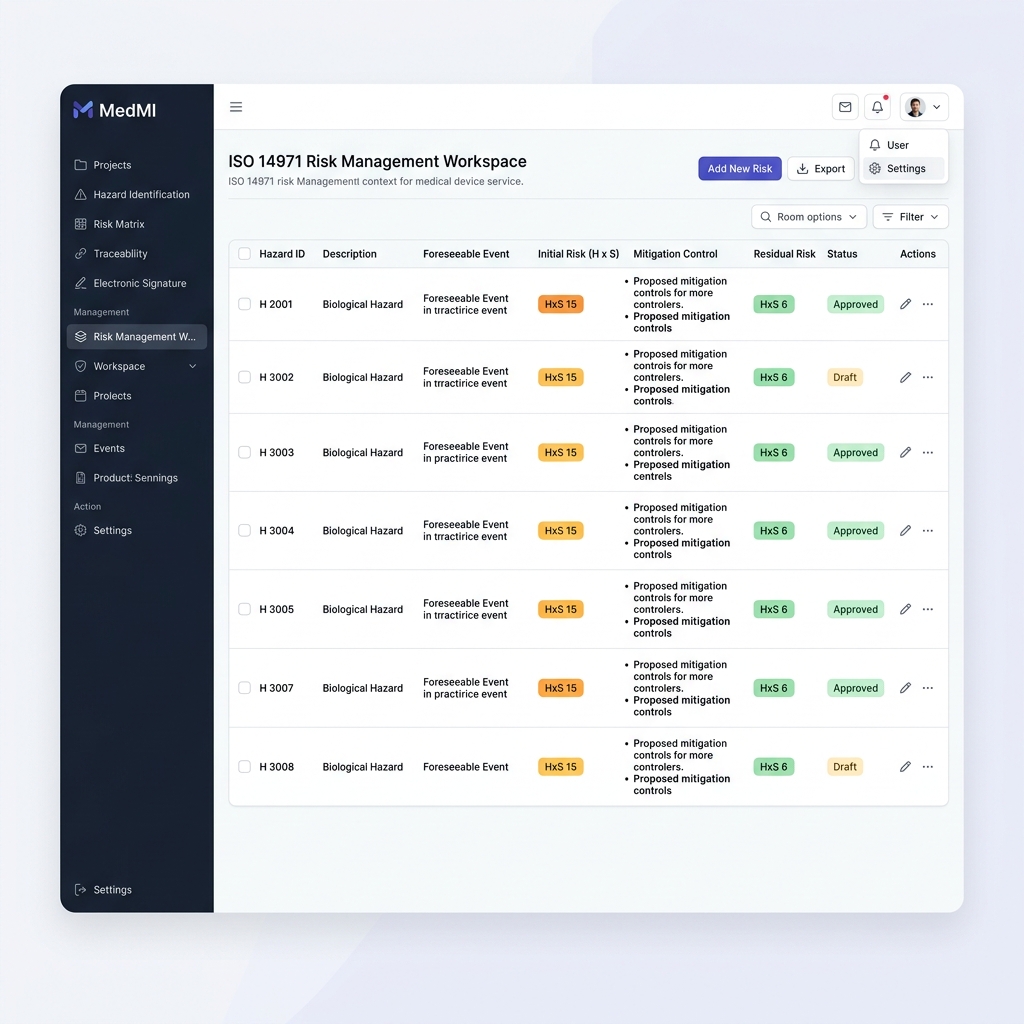Click the HxS 15 orange badge in H 2001
Screen dimensions: 1024x1024
[560, 304]
